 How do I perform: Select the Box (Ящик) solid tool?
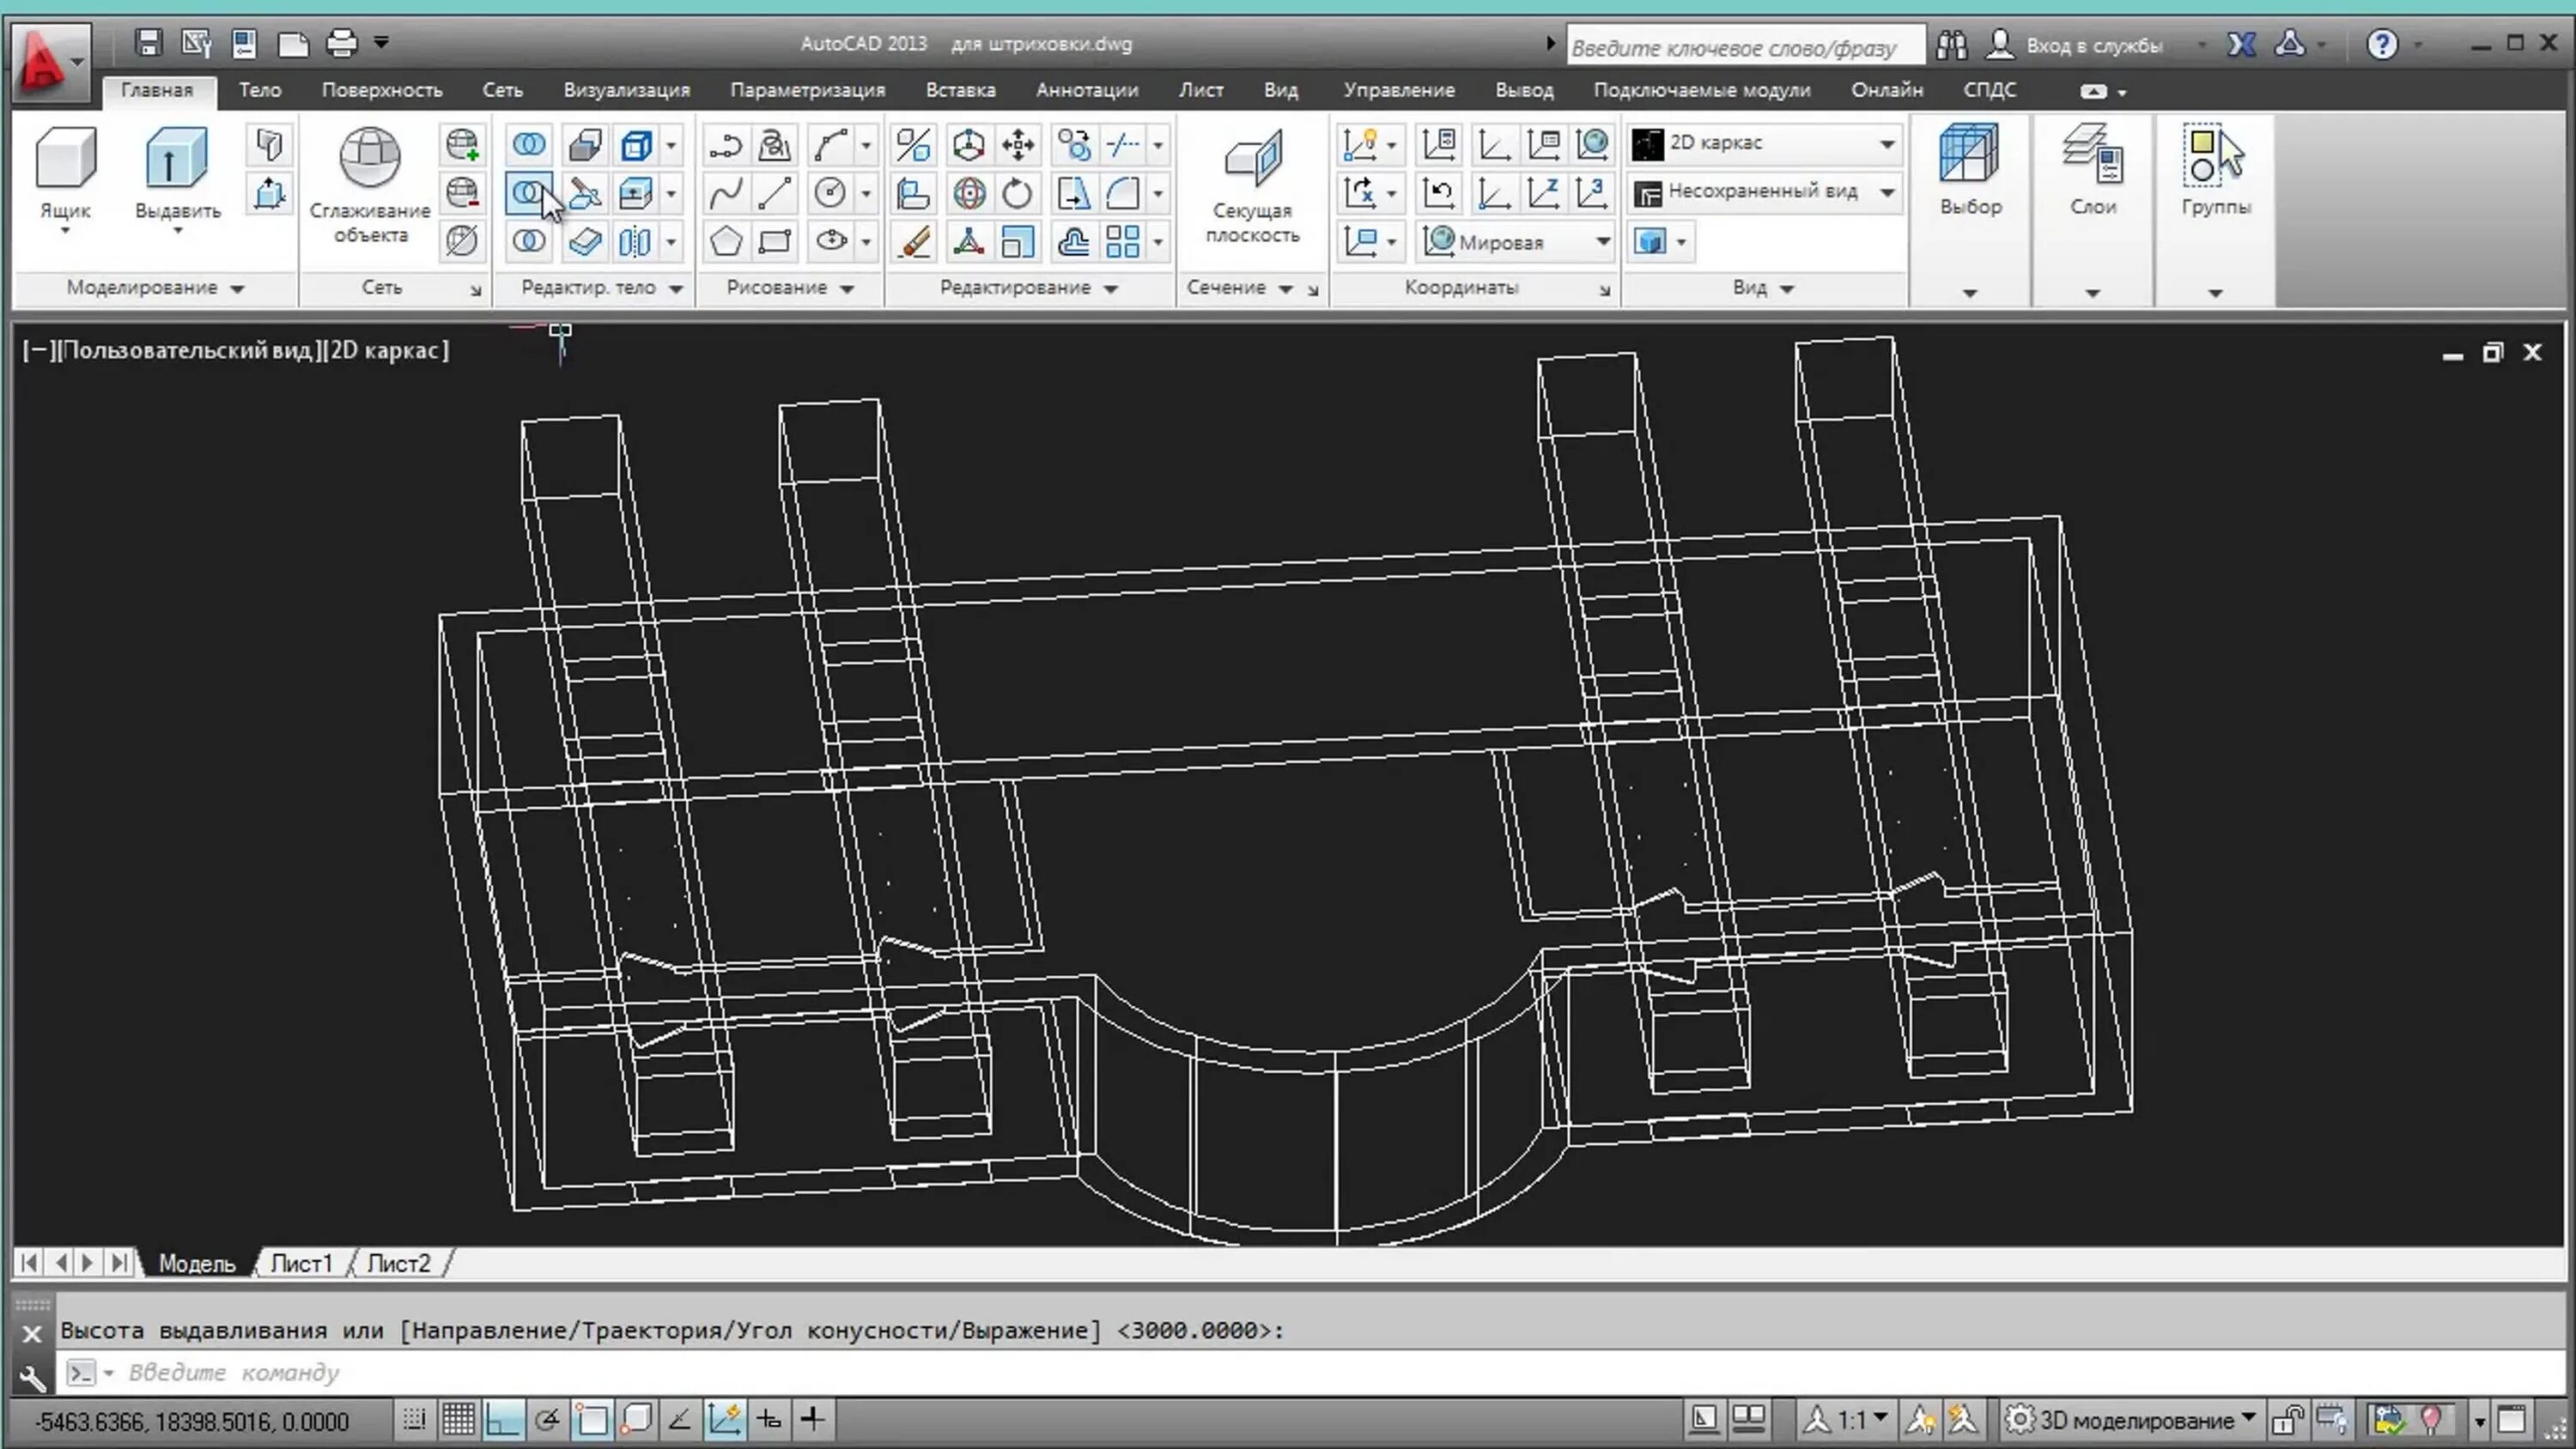(65, 160)
